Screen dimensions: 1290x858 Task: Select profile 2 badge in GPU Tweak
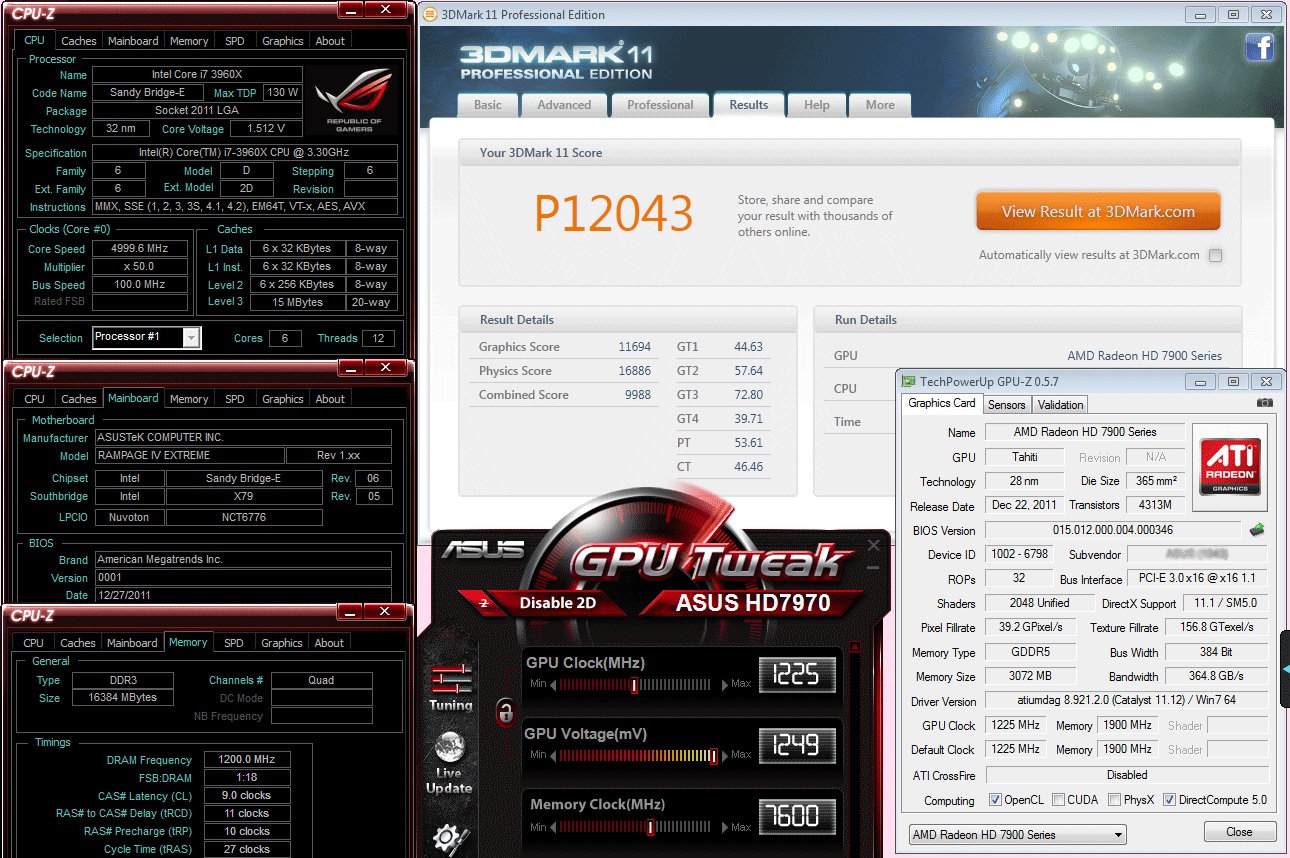click(x=484, y=602)
